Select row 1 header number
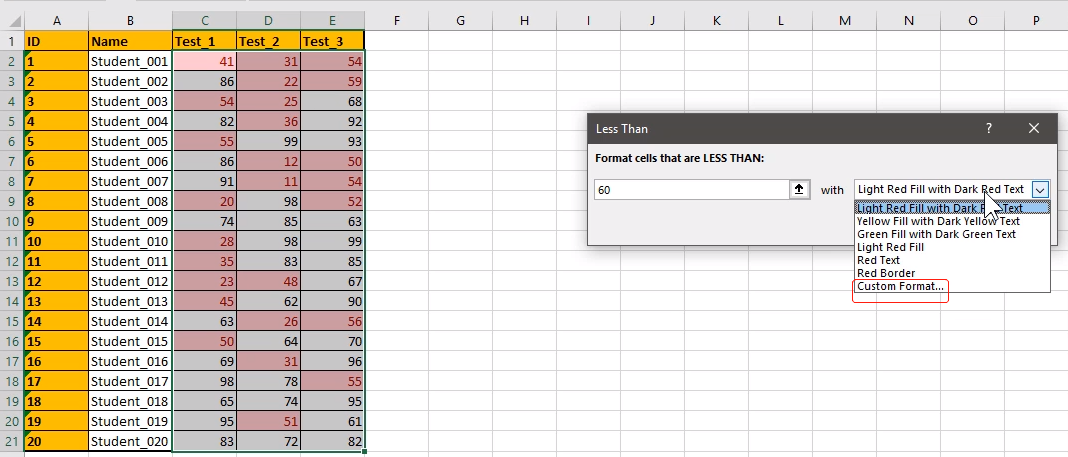The height and width of the screenshot is (457, 1068). pyautogui.click(x=12, y=42)
